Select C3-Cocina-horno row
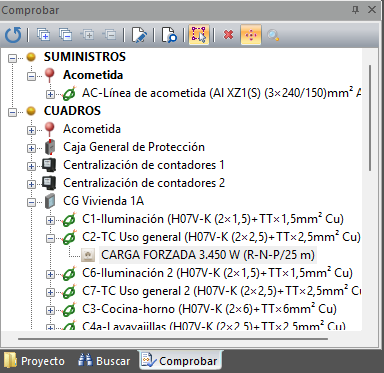 tap(209, 309)
